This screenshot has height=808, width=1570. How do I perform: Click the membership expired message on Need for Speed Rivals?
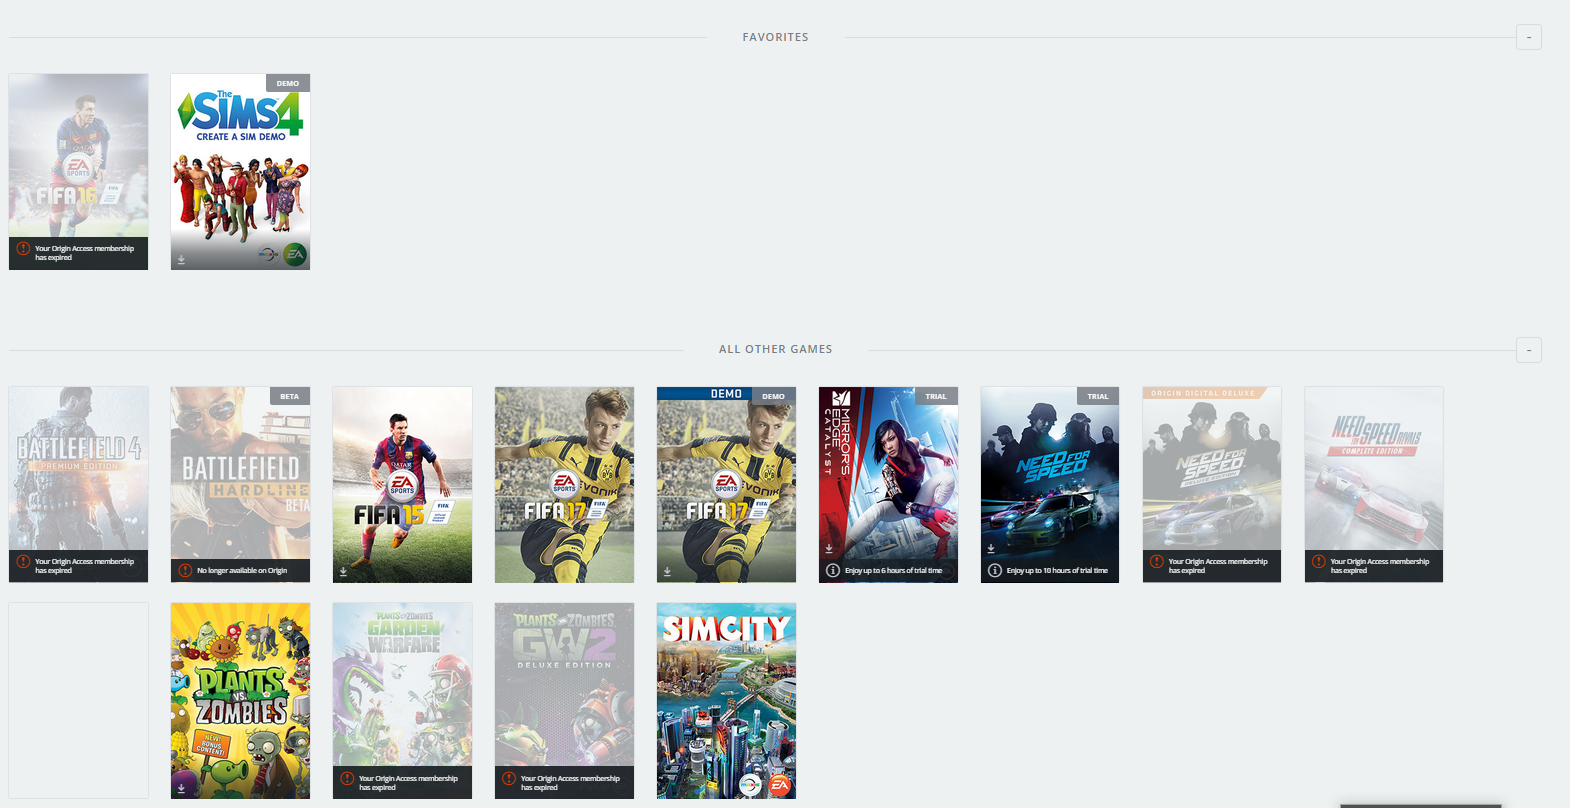click(1380, 566)
